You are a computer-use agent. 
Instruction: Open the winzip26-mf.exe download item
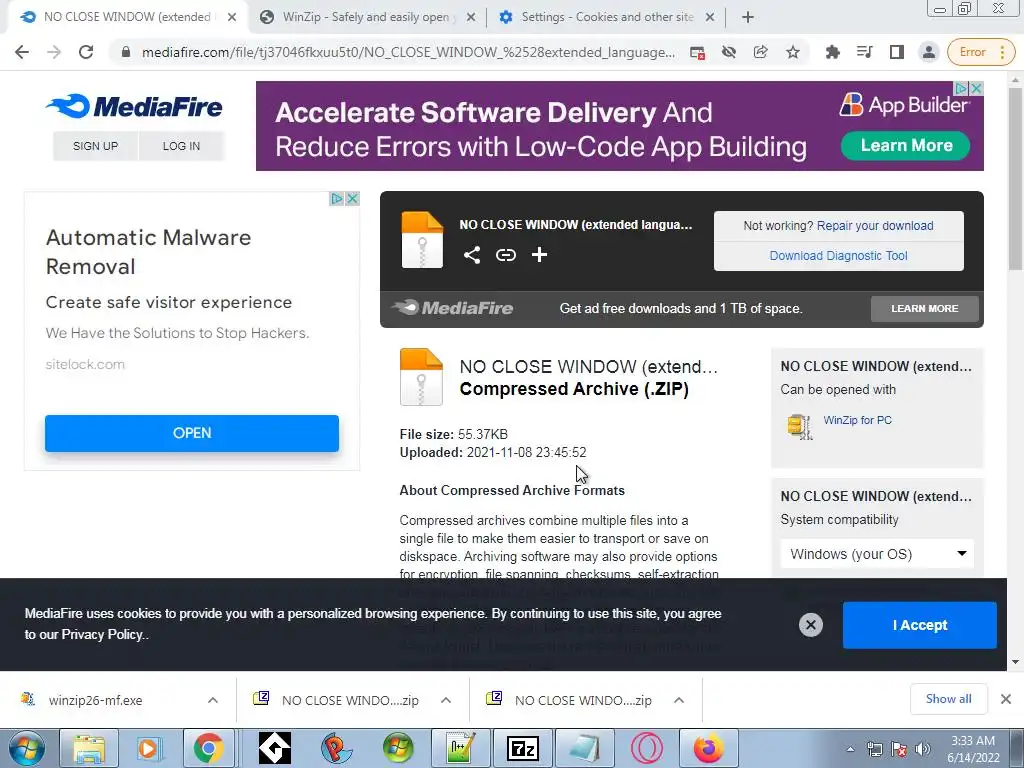(x=95, y=700)
